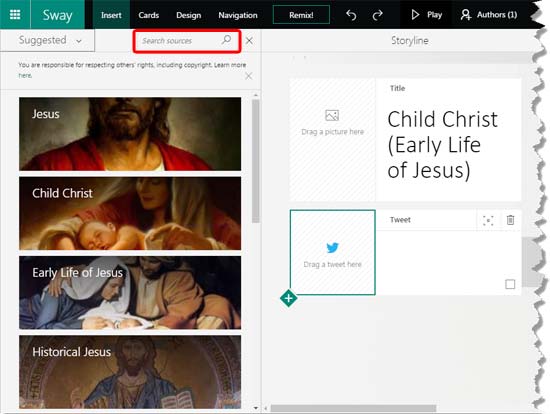This screenshot has width=550, height=414.
Task: Select the Jesus suggestion thumbnail
Action: coord(130,134)
